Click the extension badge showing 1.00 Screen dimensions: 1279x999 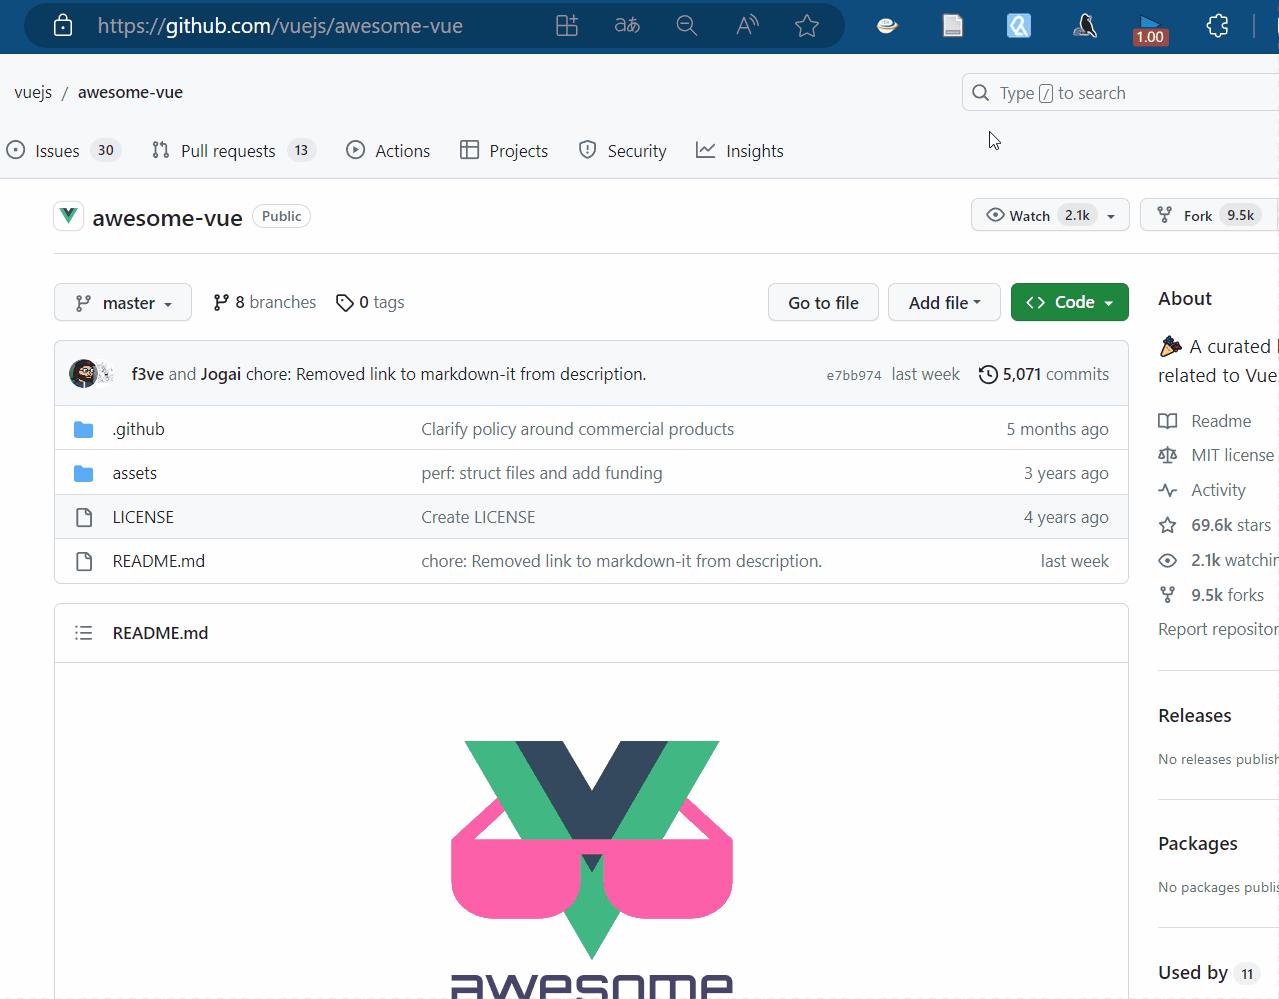1150,28
